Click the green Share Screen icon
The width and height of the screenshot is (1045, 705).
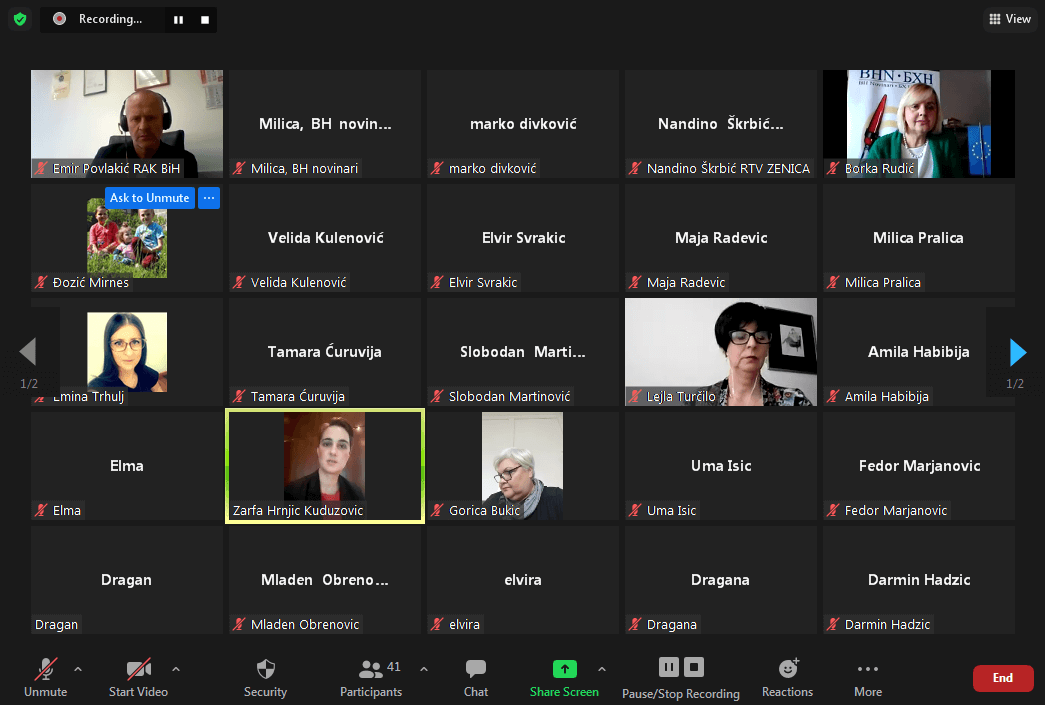[564, 669]
